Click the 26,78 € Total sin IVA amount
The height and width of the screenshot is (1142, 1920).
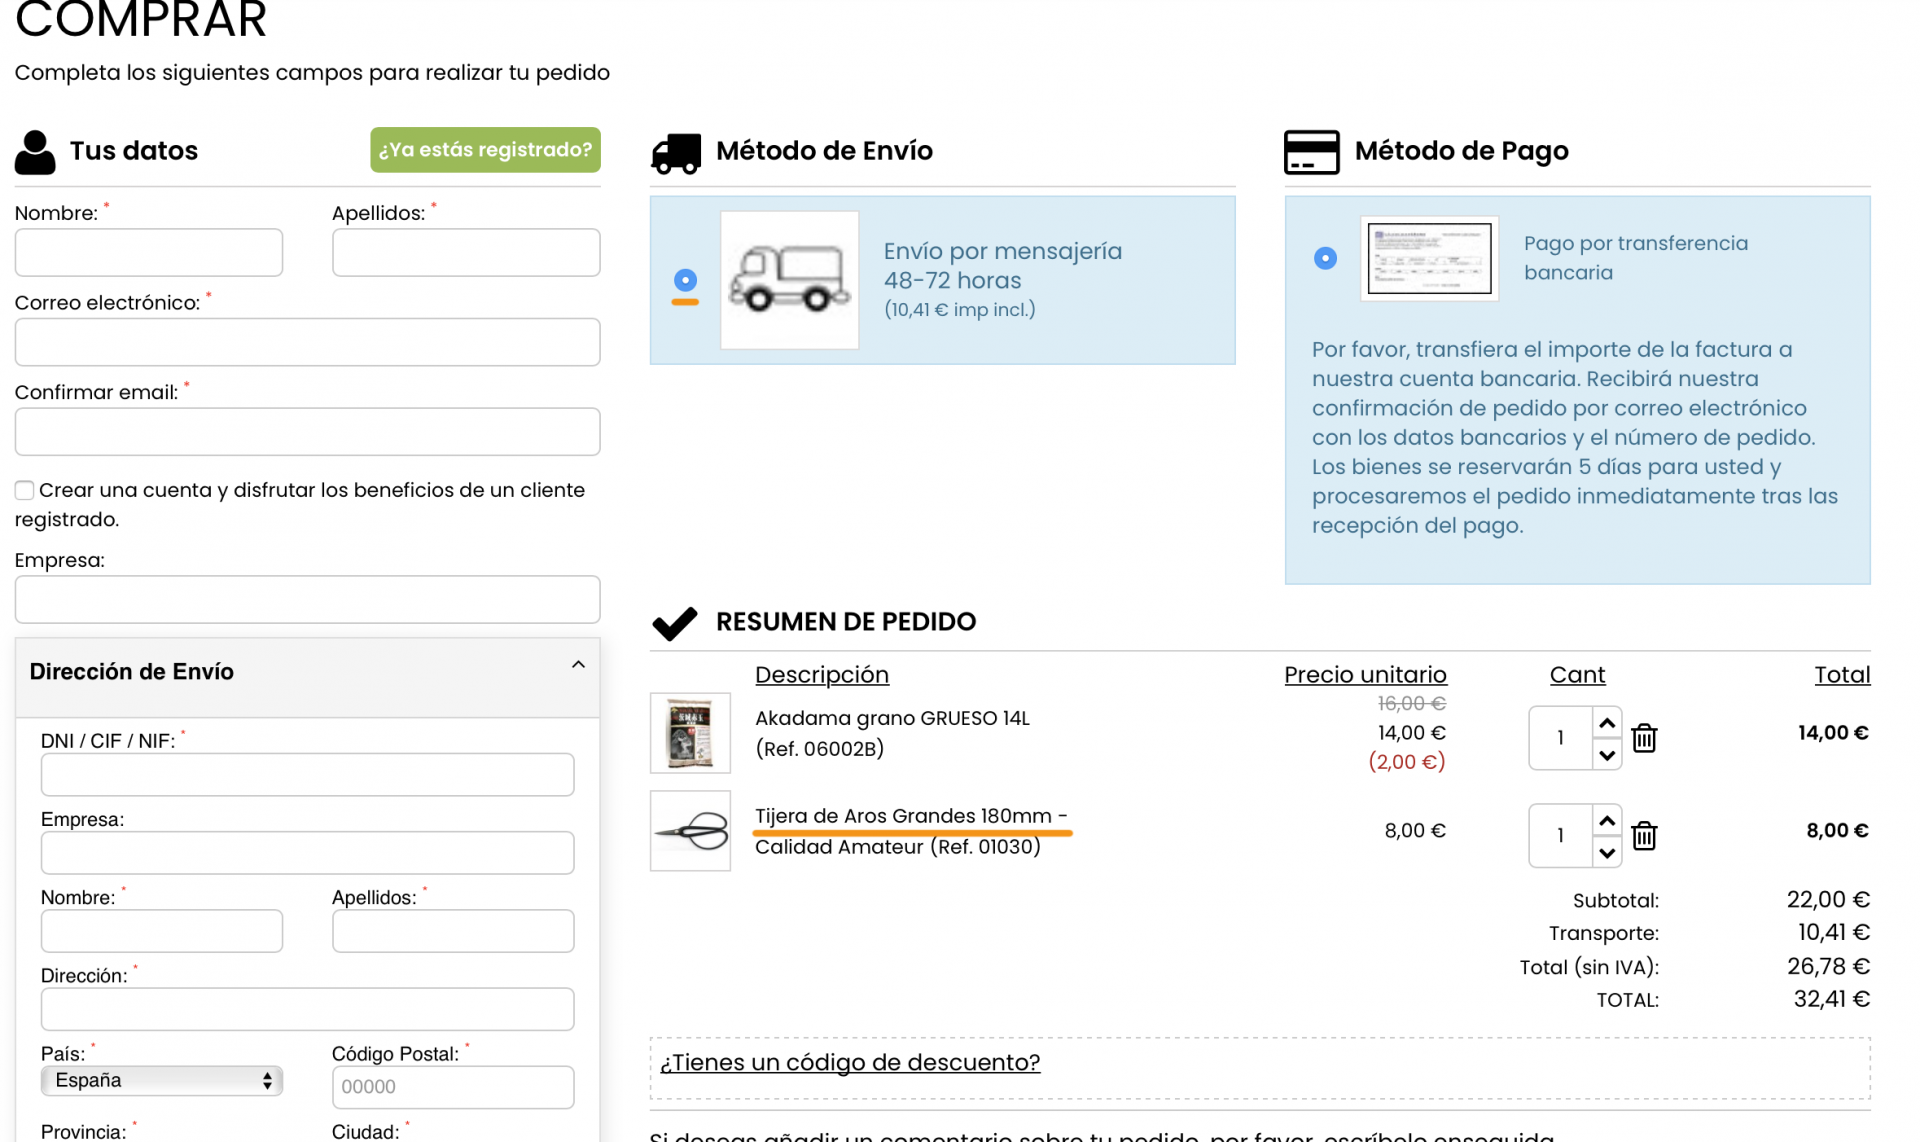pyautogui.click(x=1828, y=966)
